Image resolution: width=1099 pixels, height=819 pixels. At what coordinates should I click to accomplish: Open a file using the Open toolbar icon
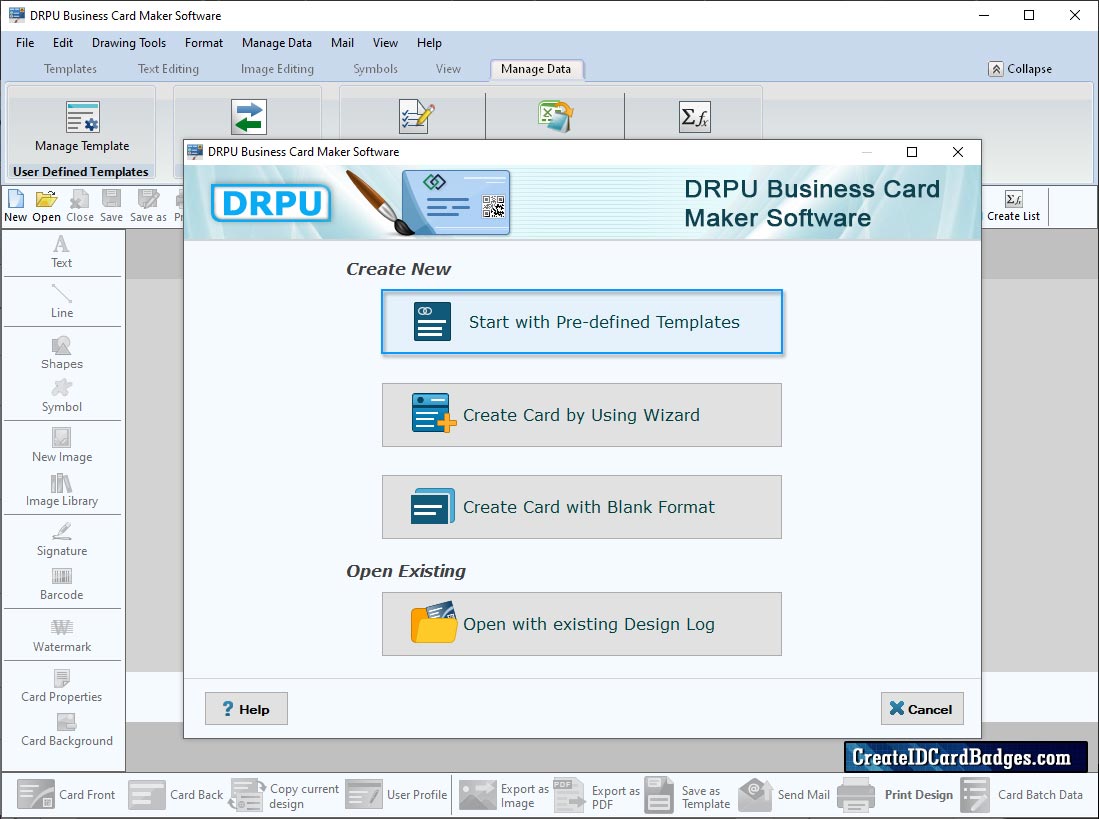click(46, 206)
